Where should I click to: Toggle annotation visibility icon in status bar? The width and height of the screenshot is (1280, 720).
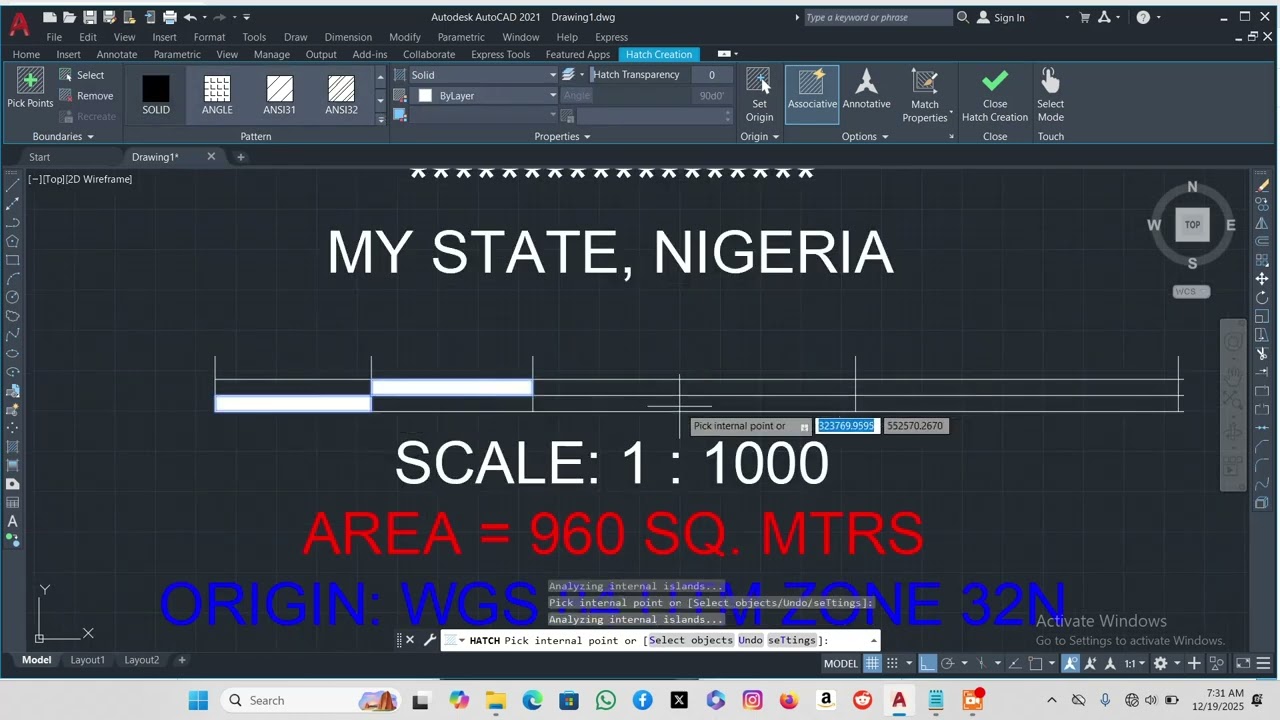pyautogui.click(x=1071, y=663)
